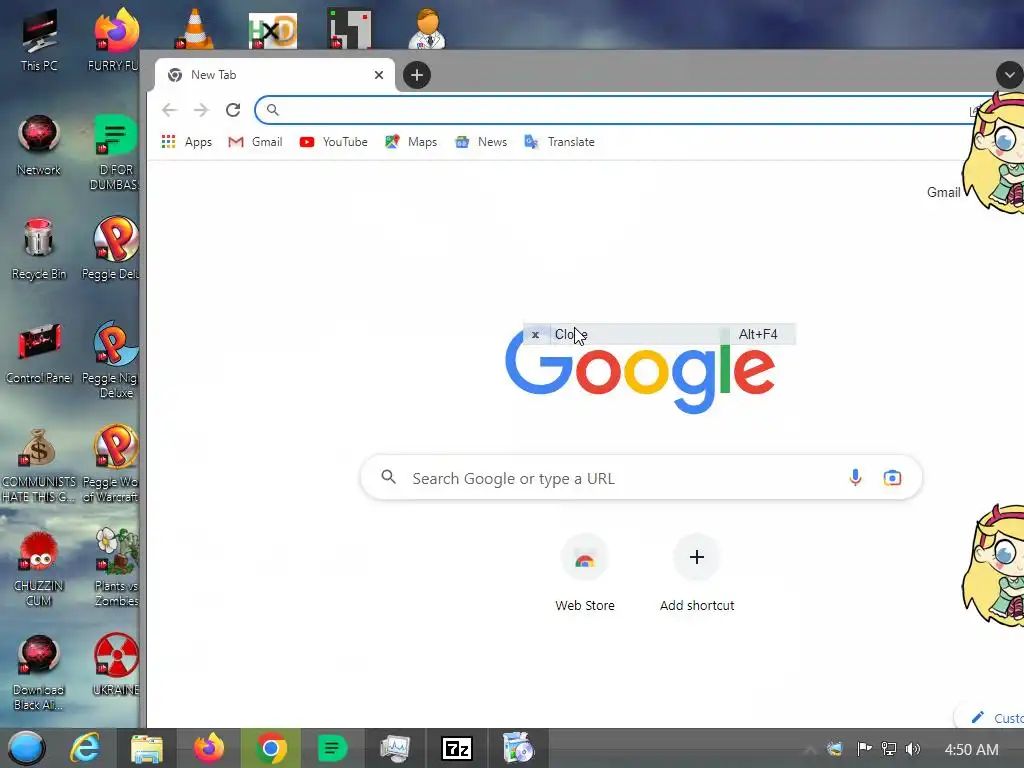This screenshot has width=1024, height=768.
Task: Open the This PC desktop icon
Action: point(39,40)
